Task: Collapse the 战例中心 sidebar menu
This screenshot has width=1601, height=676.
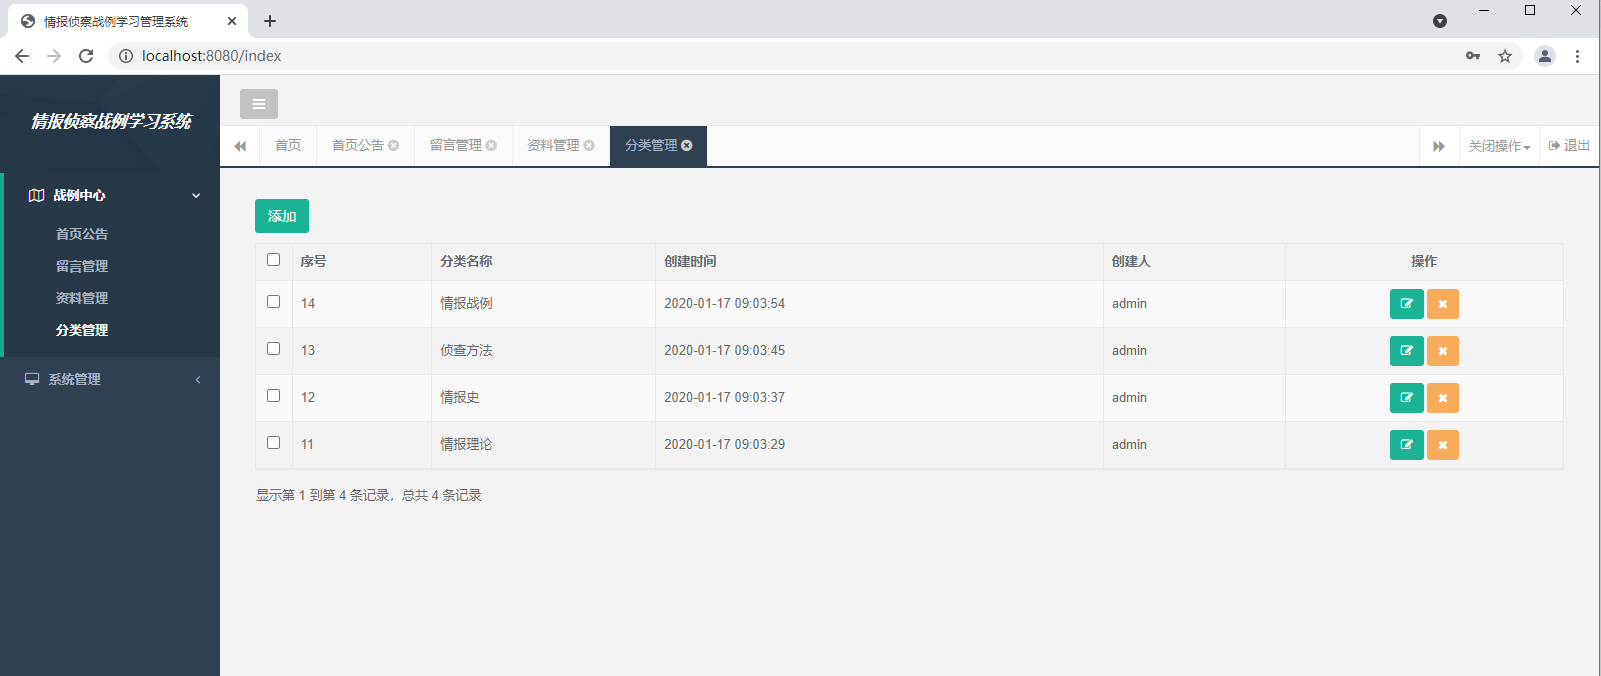Action: tap(112, 195)
